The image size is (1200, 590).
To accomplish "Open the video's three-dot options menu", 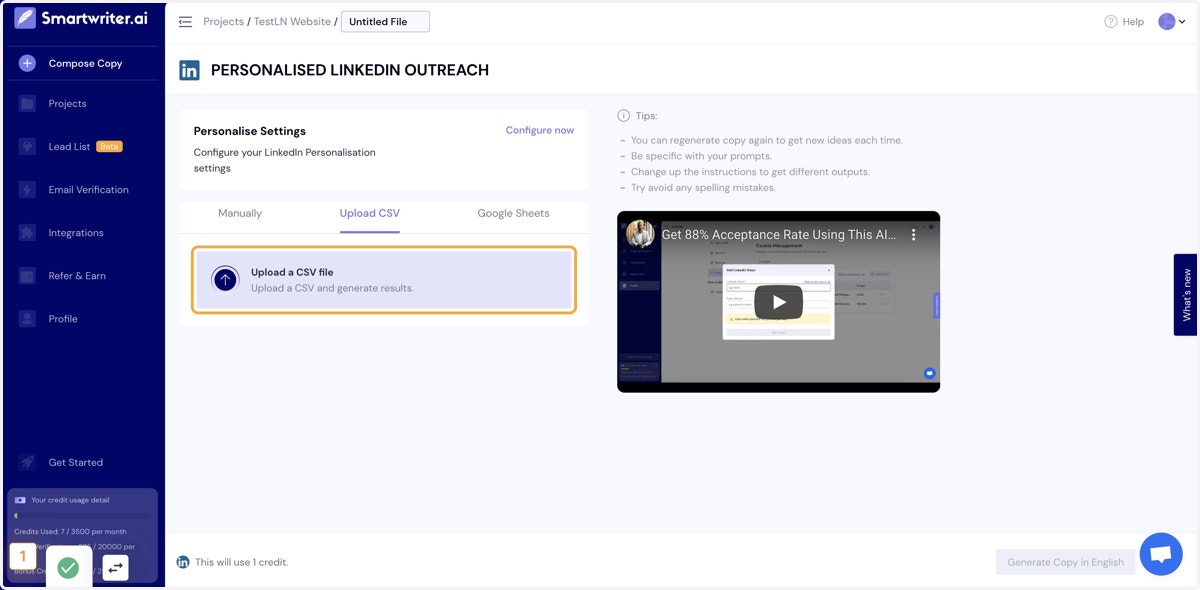I will [913, 235].
